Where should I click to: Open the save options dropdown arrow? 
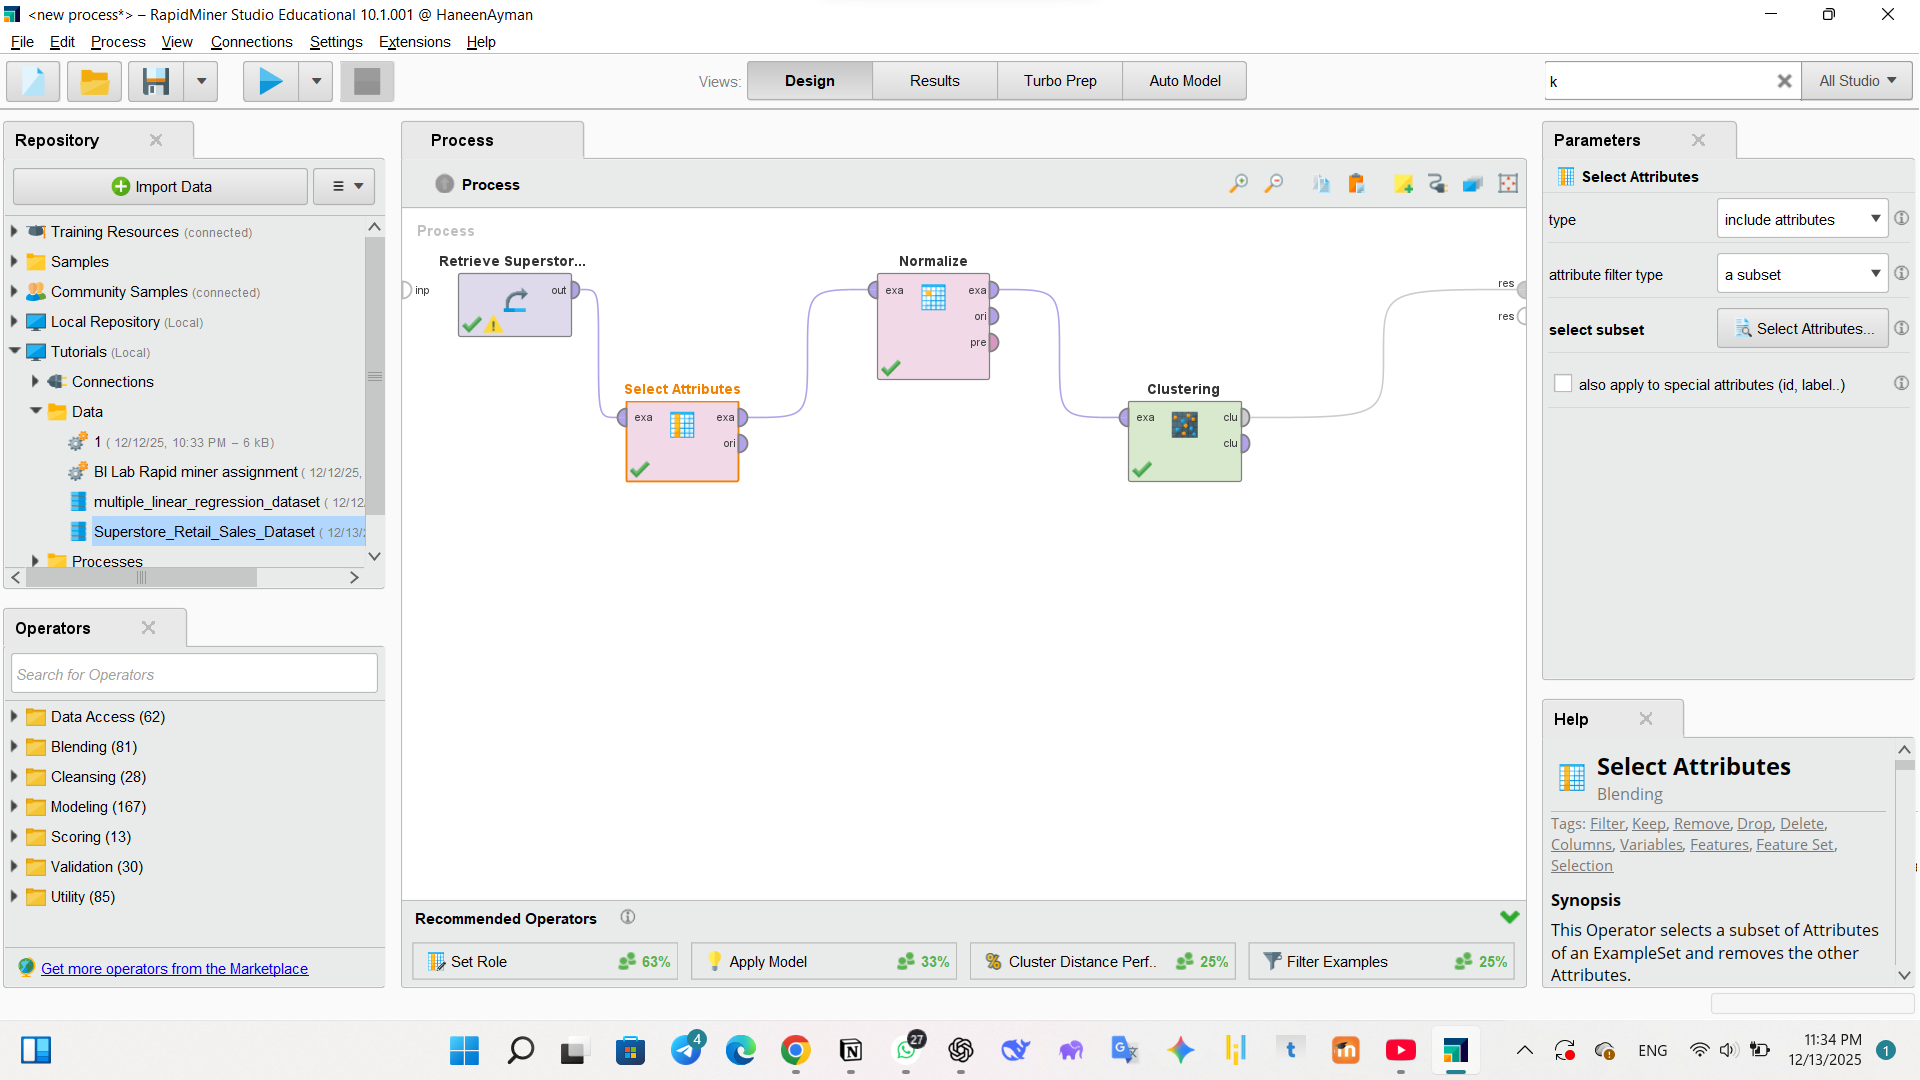(201, 81)
